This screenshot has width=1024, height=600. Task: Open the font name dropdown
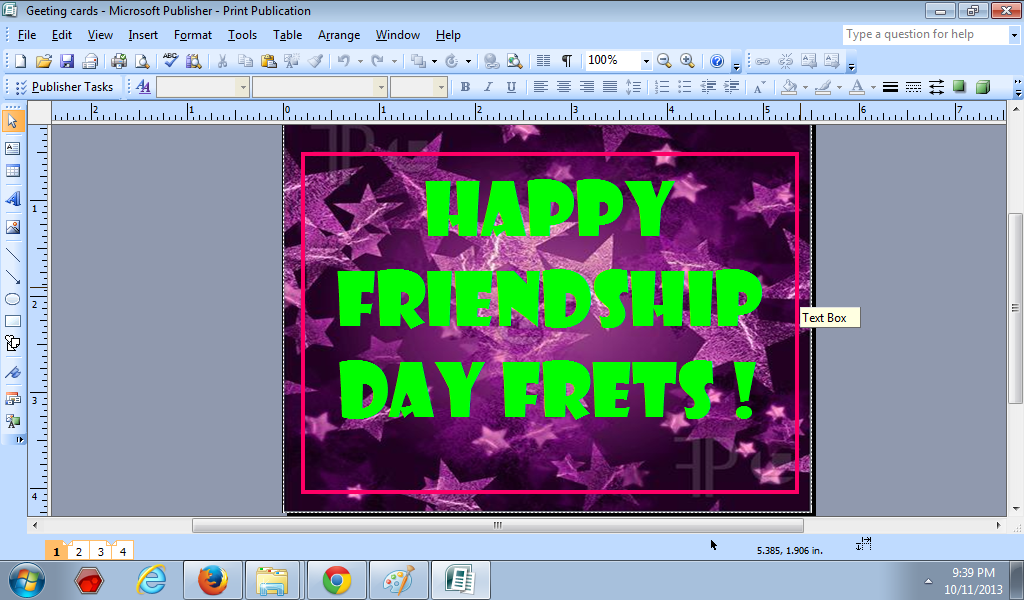382,87
